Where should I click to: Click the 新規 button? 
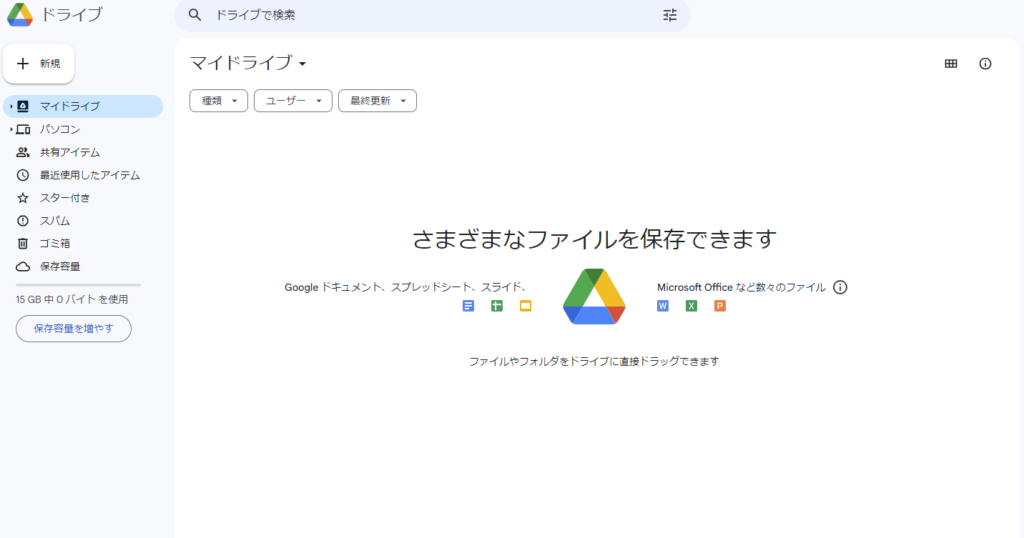point(39,63)
